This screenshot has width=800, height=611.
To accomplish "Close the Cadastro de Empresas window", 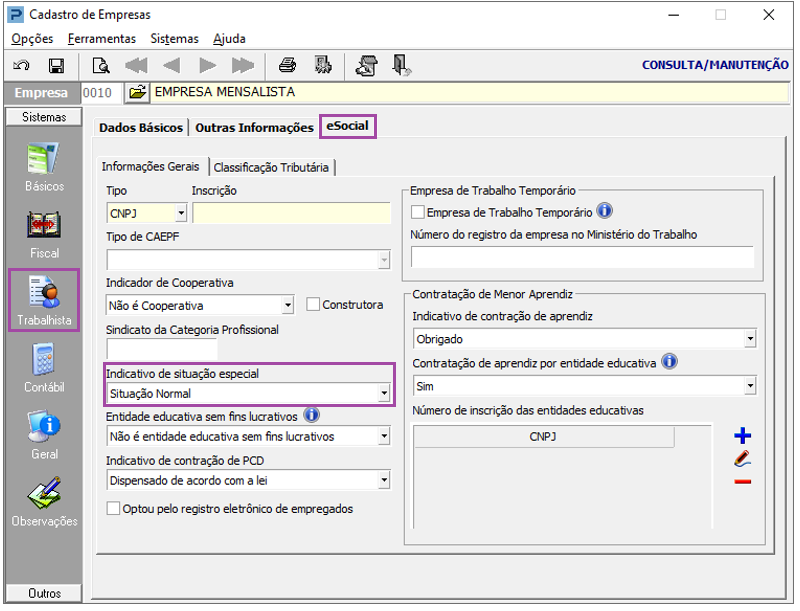I will [768, 15].
